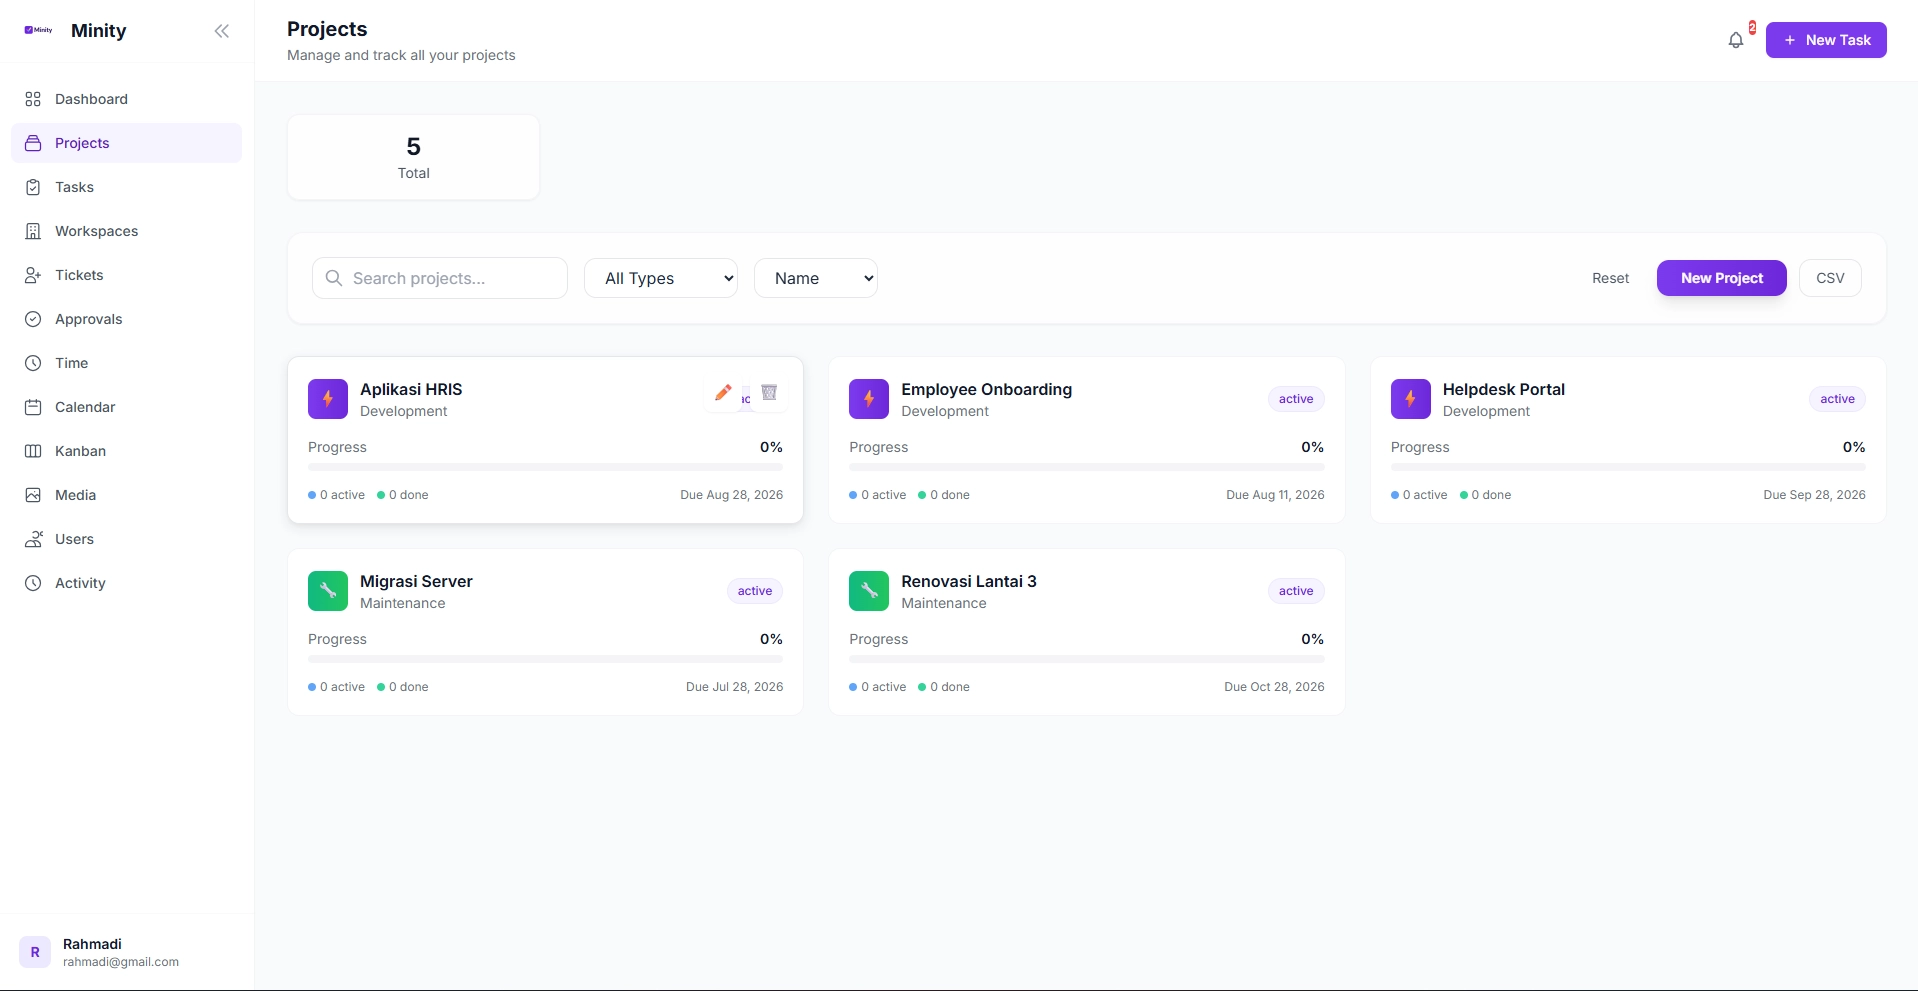Viewport: 1918px width, 991px height.
Task: Click the New Task button
Action: (1826, 40)
